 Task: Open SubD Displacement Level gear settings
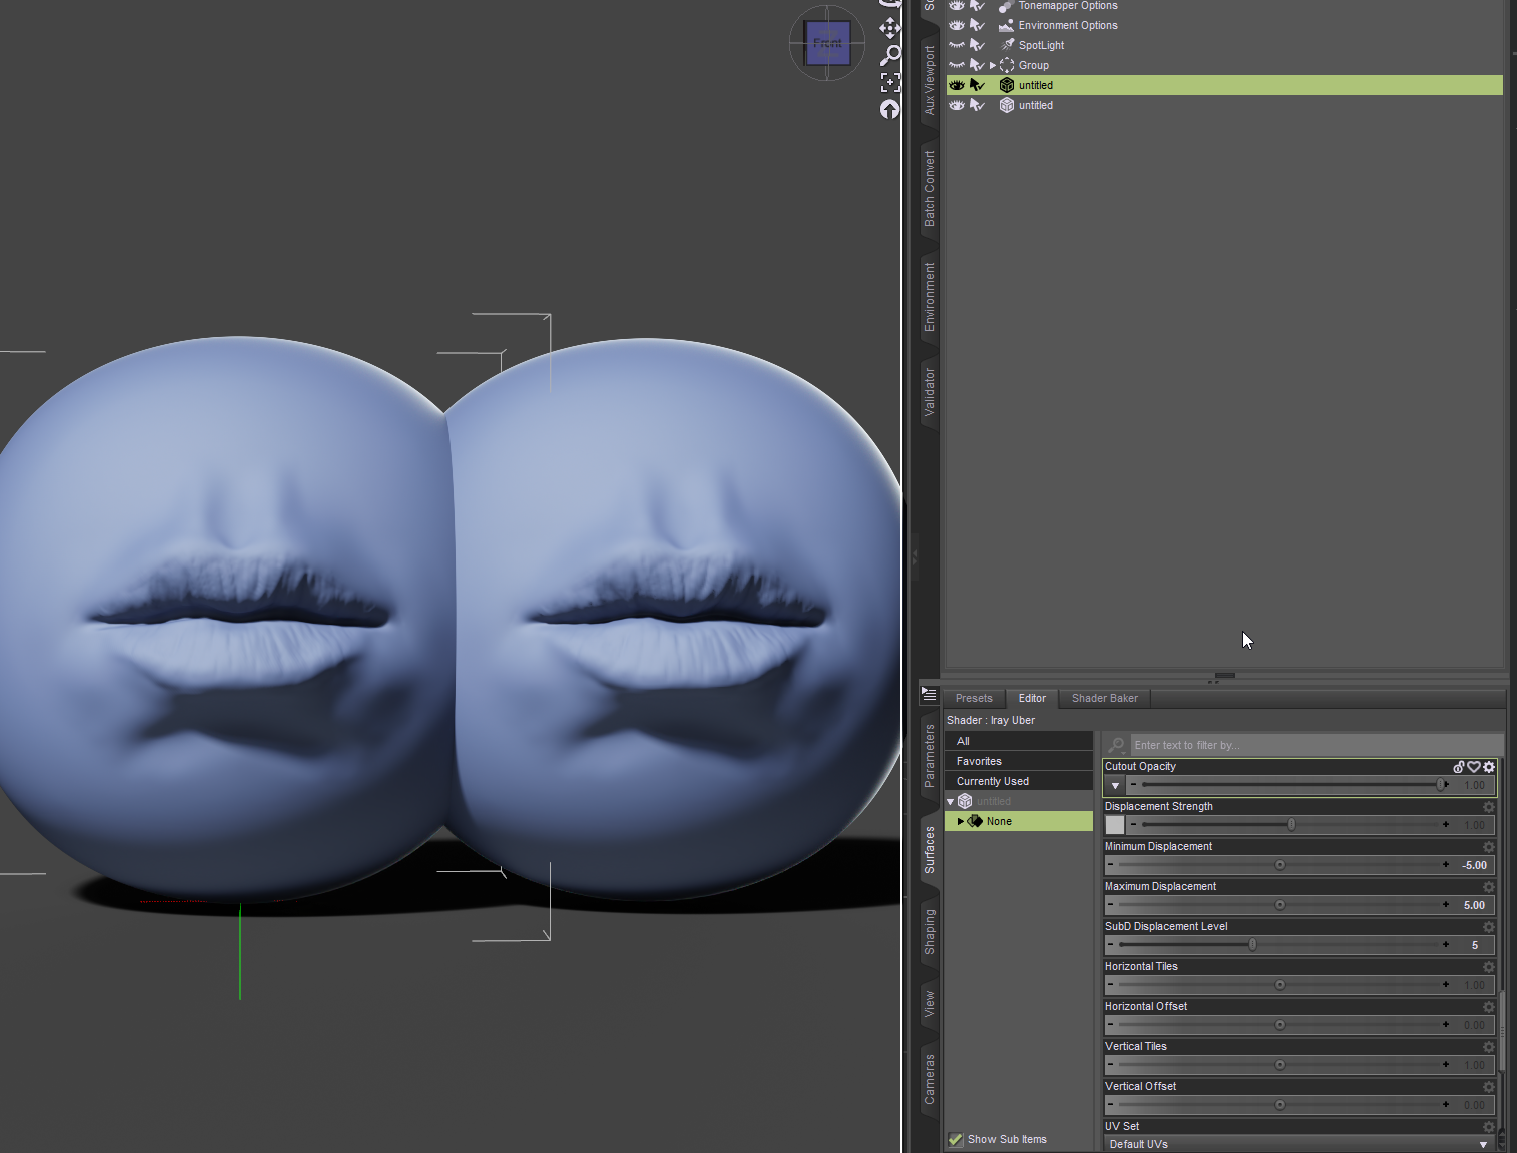tap(1489, 927)
